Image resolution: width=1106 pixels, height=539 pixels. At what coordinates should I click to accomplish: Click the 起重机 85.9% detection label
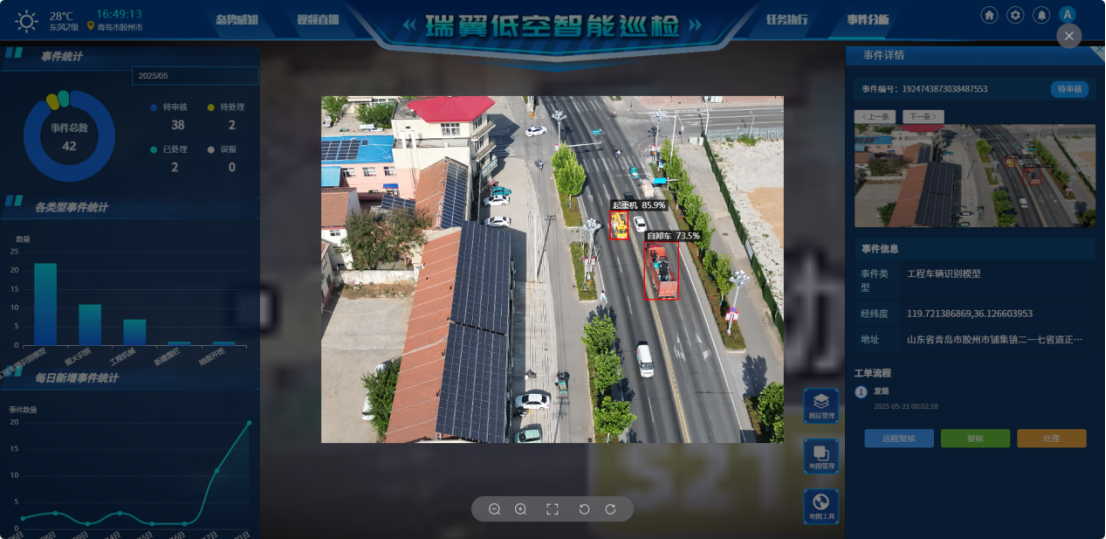pos(638,205)
